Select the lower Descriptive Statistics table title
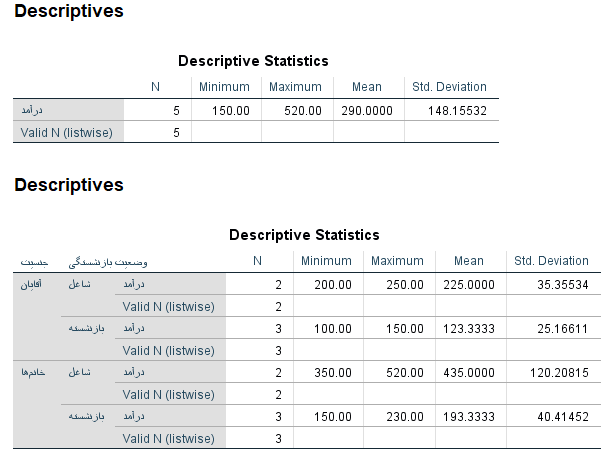Viewport: 616px width, 462px height. click(x=304, y=235)
